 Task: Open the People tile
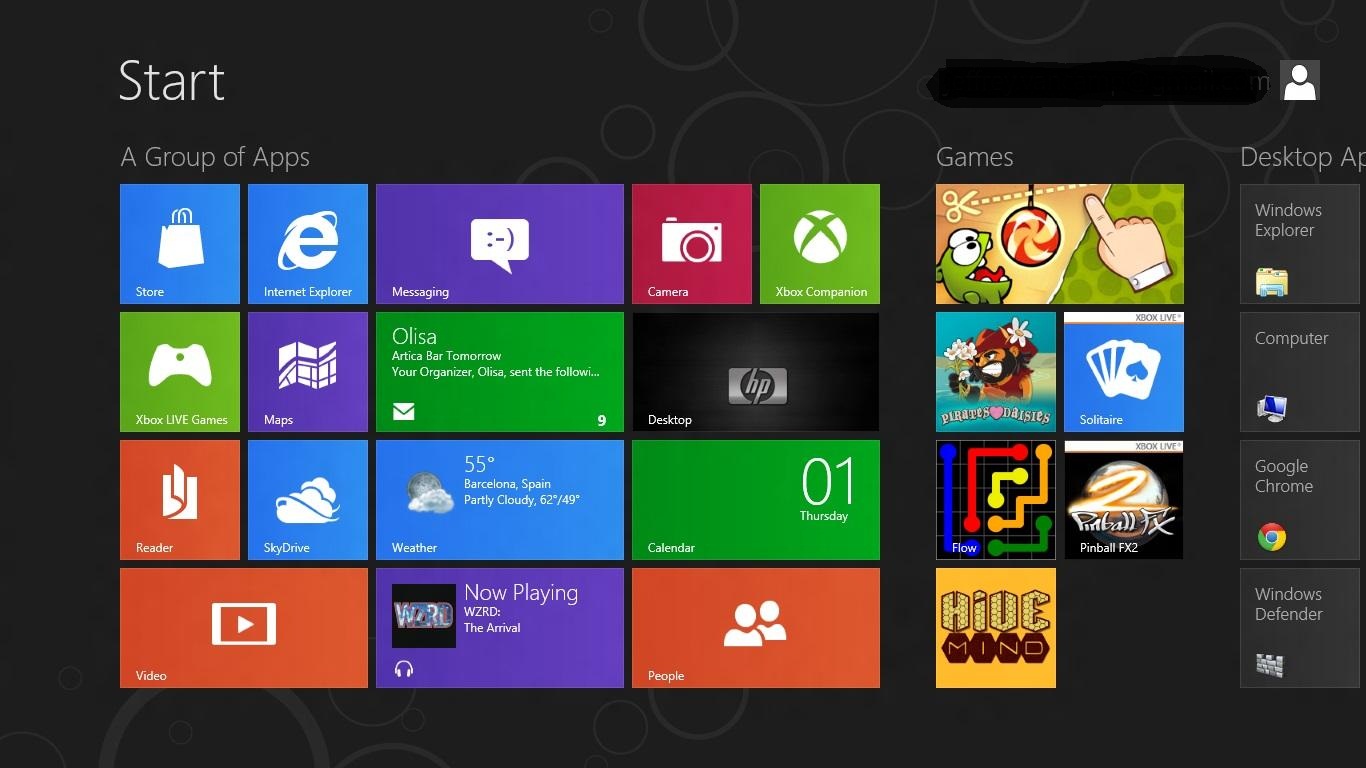(x=756, y=628)
